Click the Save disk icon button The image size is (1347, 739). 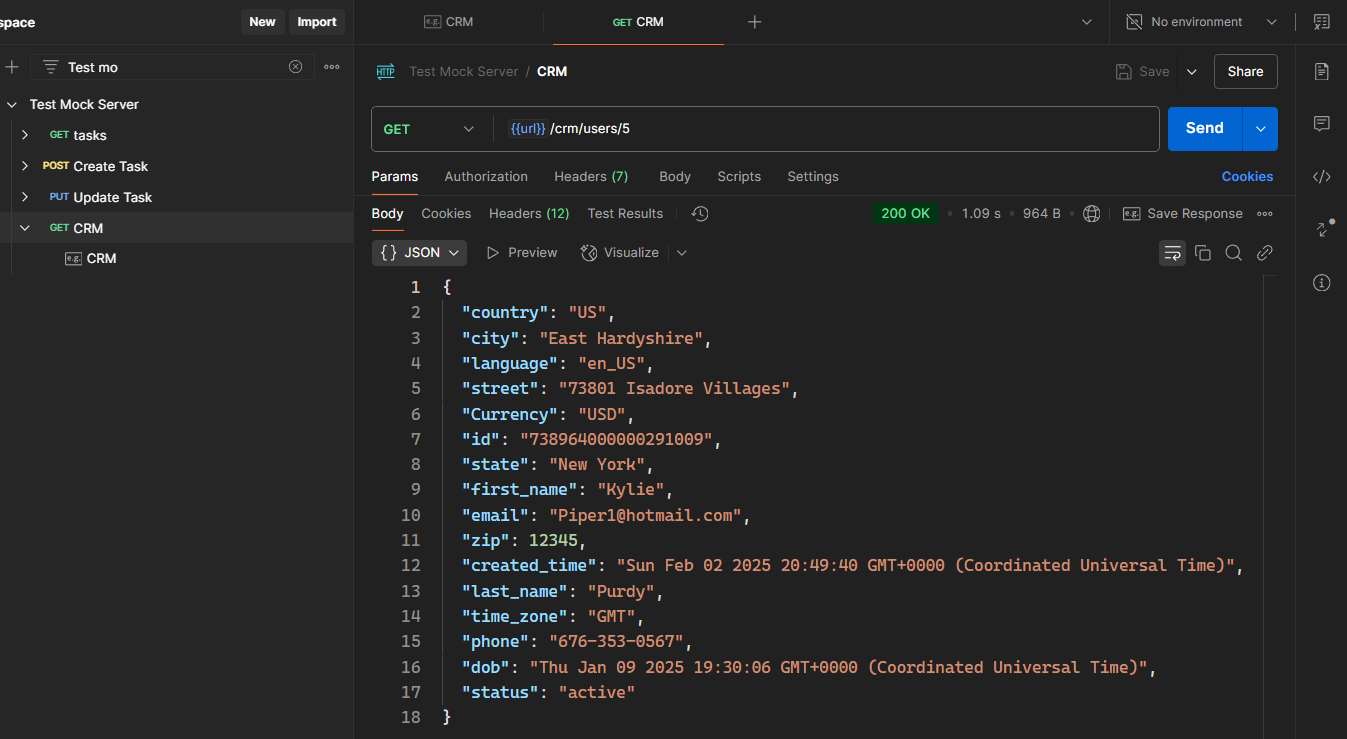[x=1143, y=72]
